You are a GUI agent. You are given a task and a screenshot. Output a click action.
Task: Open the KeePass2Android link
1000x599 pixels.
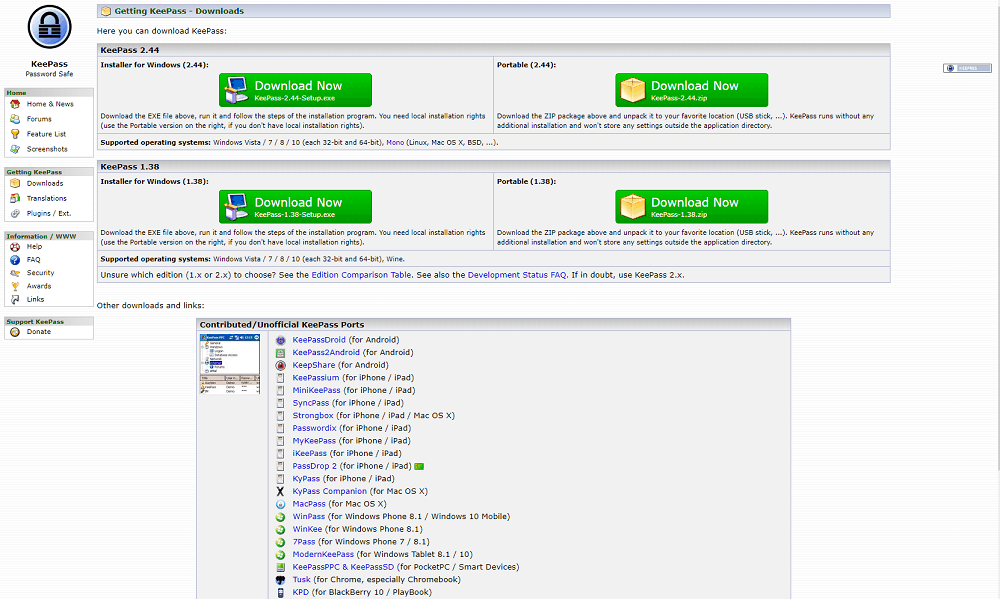click(326, 353)
